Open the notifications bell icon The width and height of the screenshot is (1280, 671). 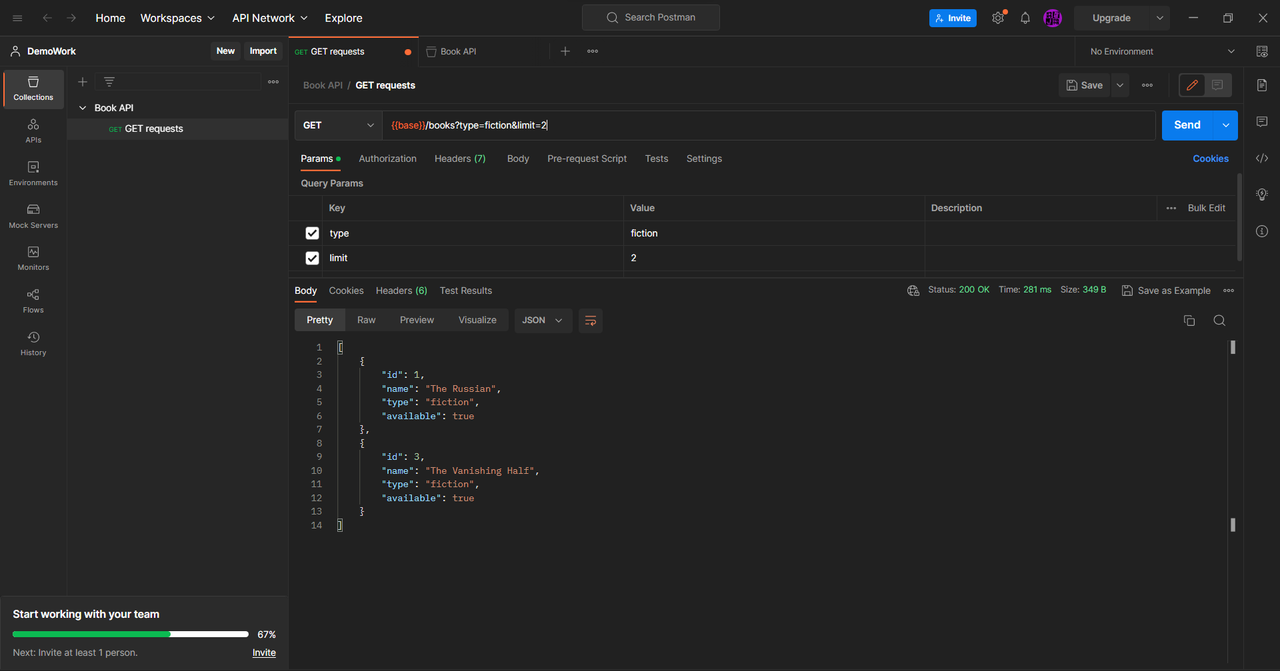pyautogui.click(x=1025, y=18)
